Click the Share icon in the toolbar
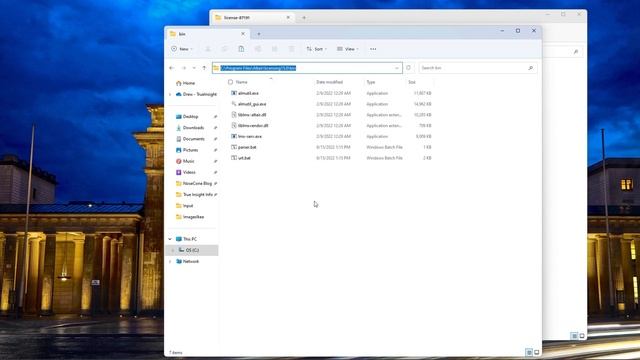 (275, 49)
